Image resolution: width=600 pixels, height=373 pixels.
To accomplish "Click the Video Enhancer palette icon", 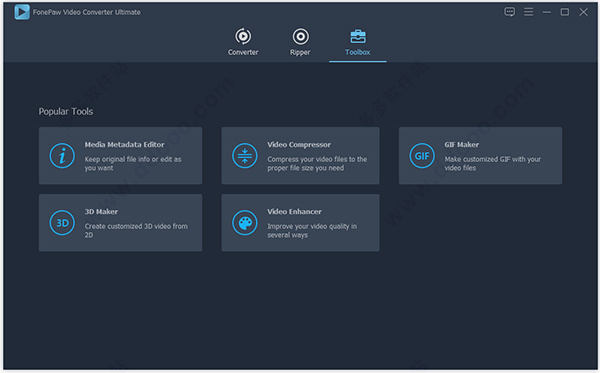I will point(245,223).
